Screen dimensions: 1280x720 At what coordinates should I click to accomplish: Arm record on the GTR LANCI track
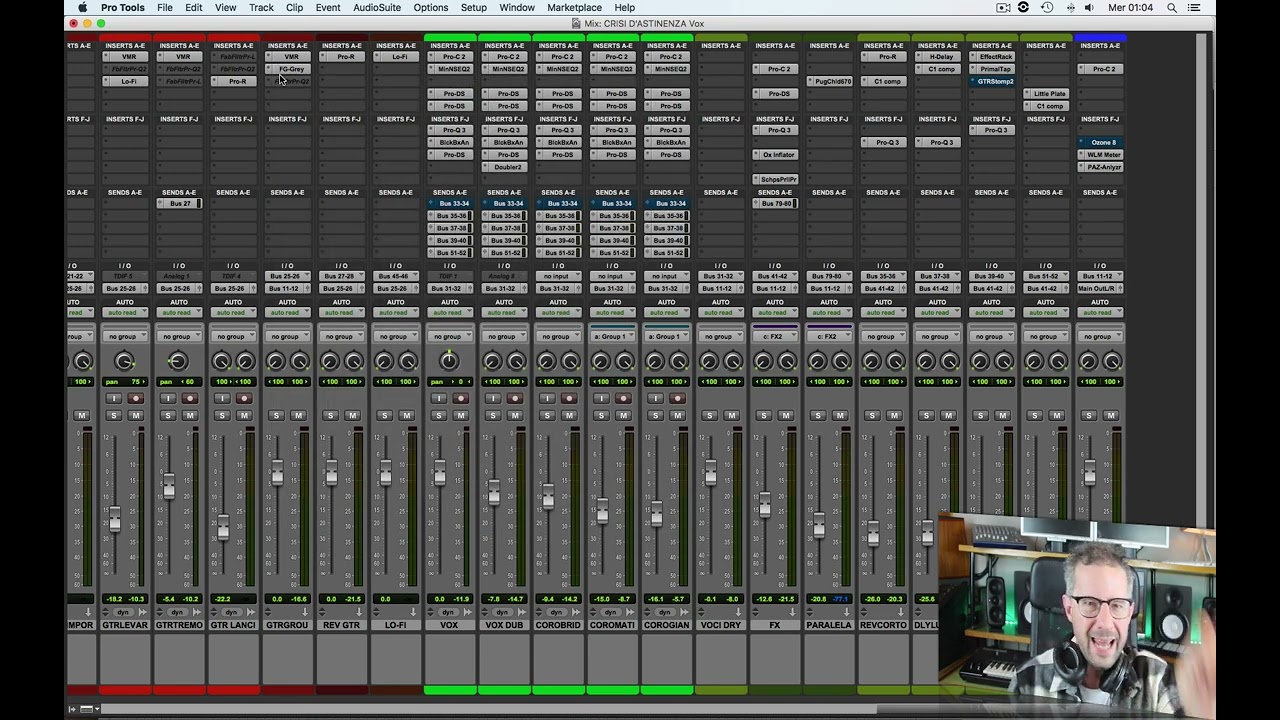coord(245,399)
